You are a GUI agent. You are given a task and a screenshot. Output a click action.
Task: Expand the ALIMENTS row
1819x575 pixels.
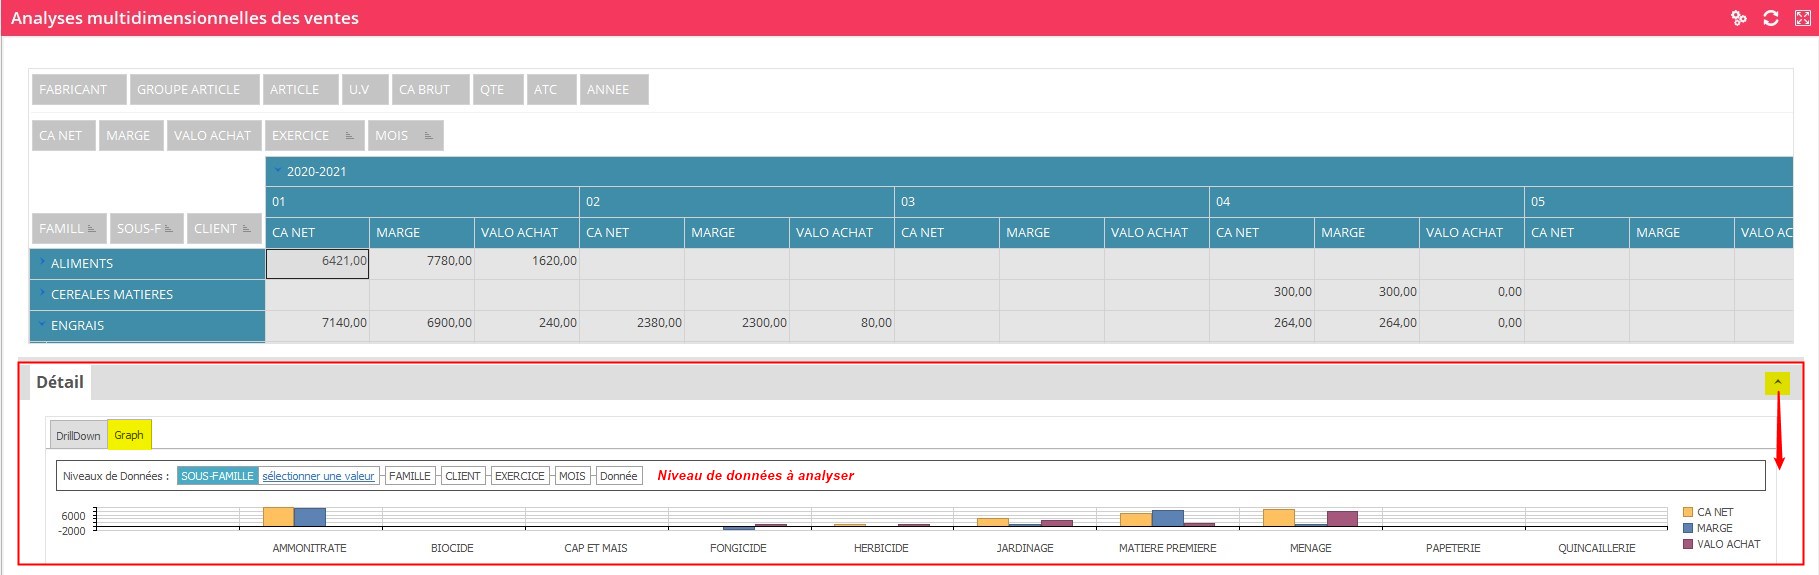(42, 263)
